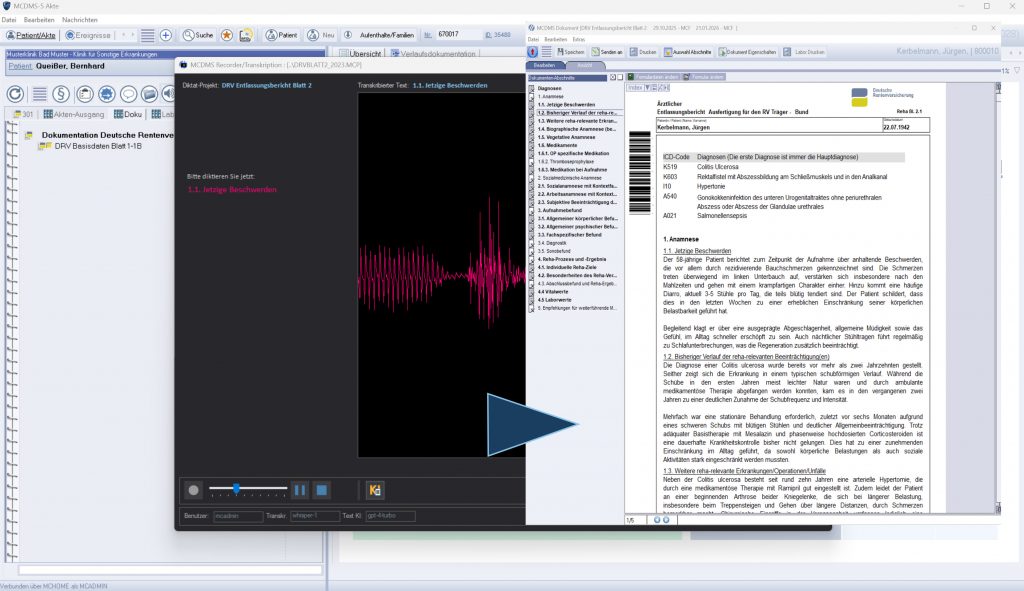Screen dimensions: 1024x591
Task: Click the Suche search button
Action: coord(198,34)
